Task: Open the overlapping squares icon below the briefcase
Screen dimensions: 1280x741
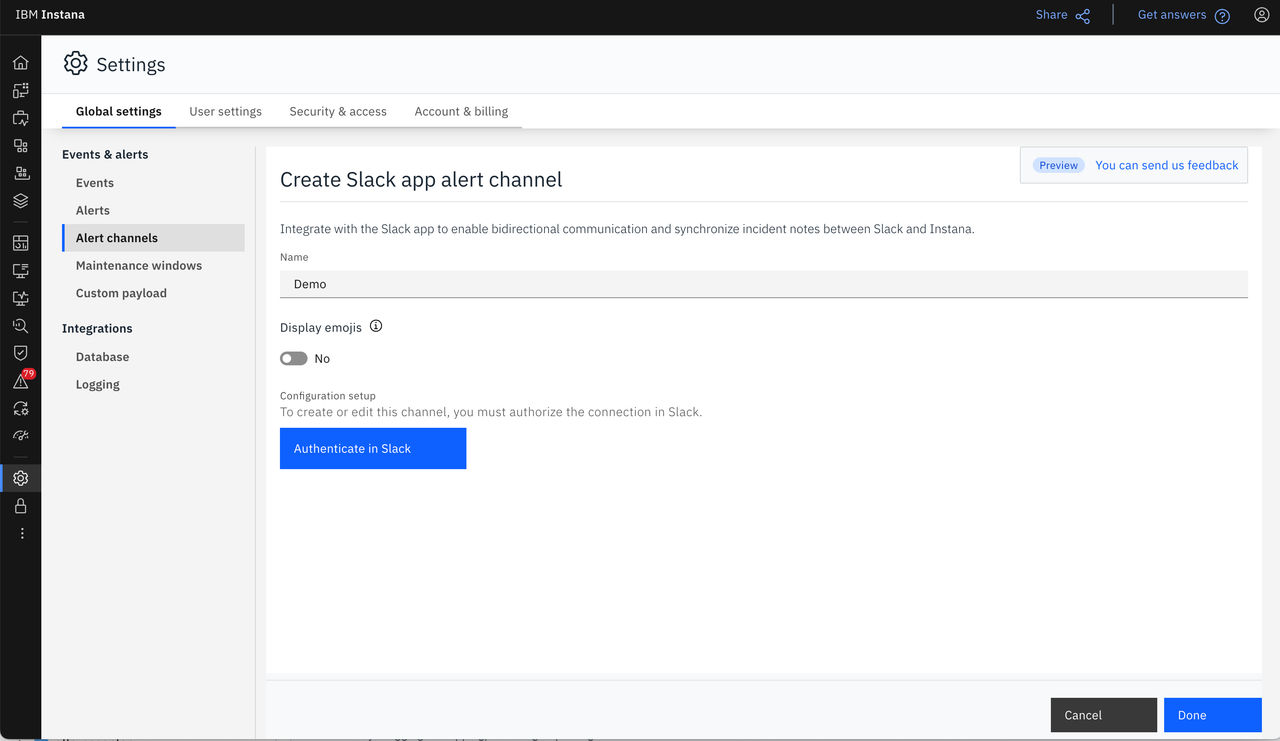Action: pos(20,146)
